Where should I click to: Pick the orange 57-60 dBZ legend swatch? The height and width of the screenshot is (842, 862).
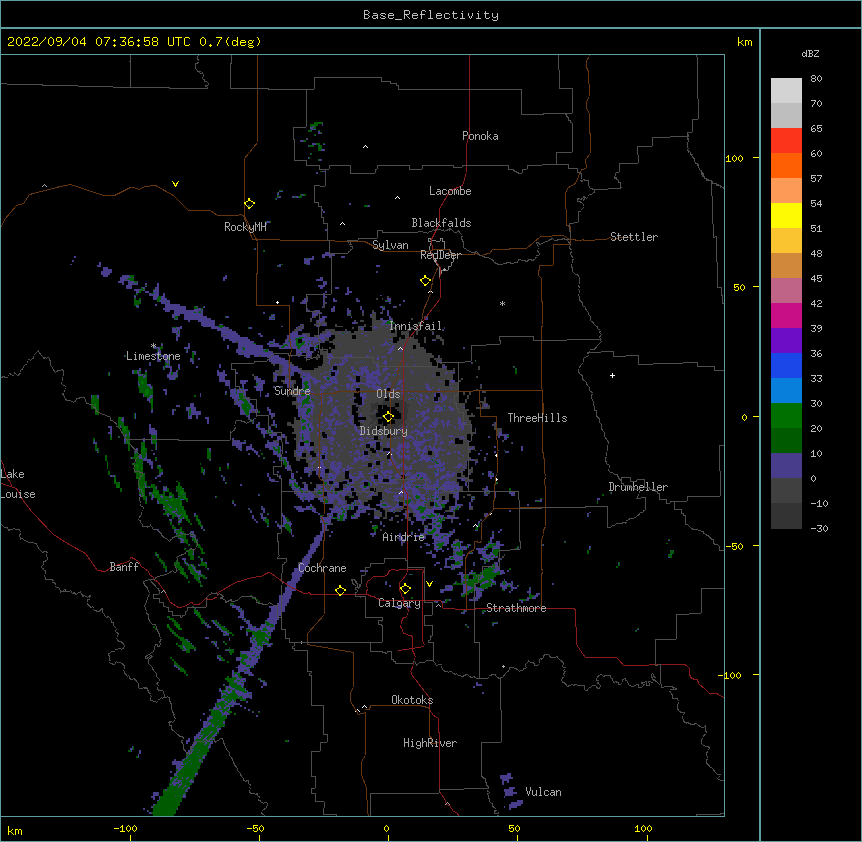(x=786, y=165)
